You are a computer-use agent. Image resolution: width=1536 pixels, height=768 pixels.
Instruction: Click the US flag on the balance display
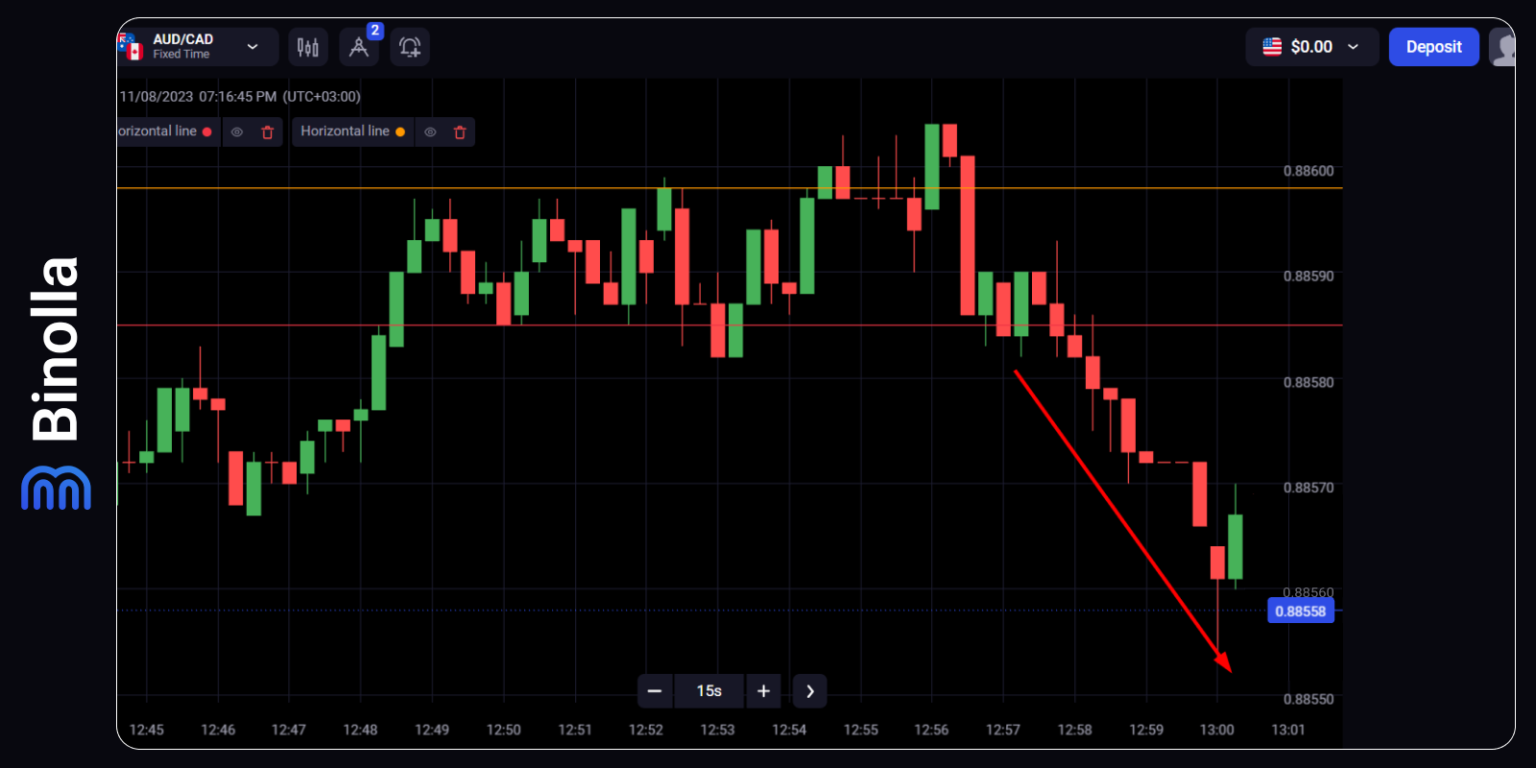click(1271, 45)
